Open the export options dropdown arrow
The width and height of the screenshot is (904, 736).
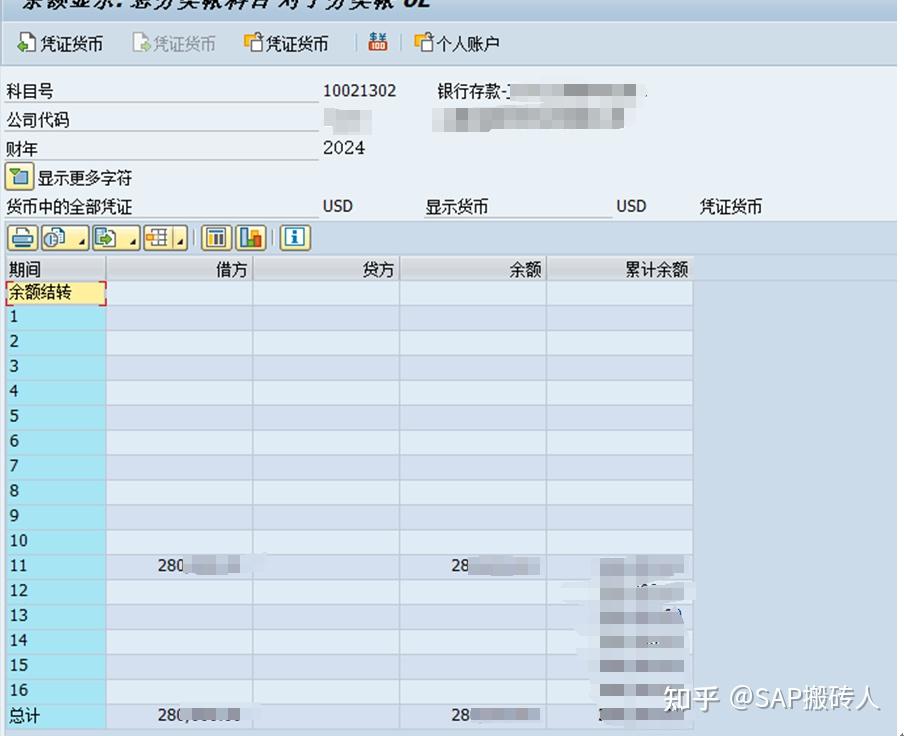[133, 243]
